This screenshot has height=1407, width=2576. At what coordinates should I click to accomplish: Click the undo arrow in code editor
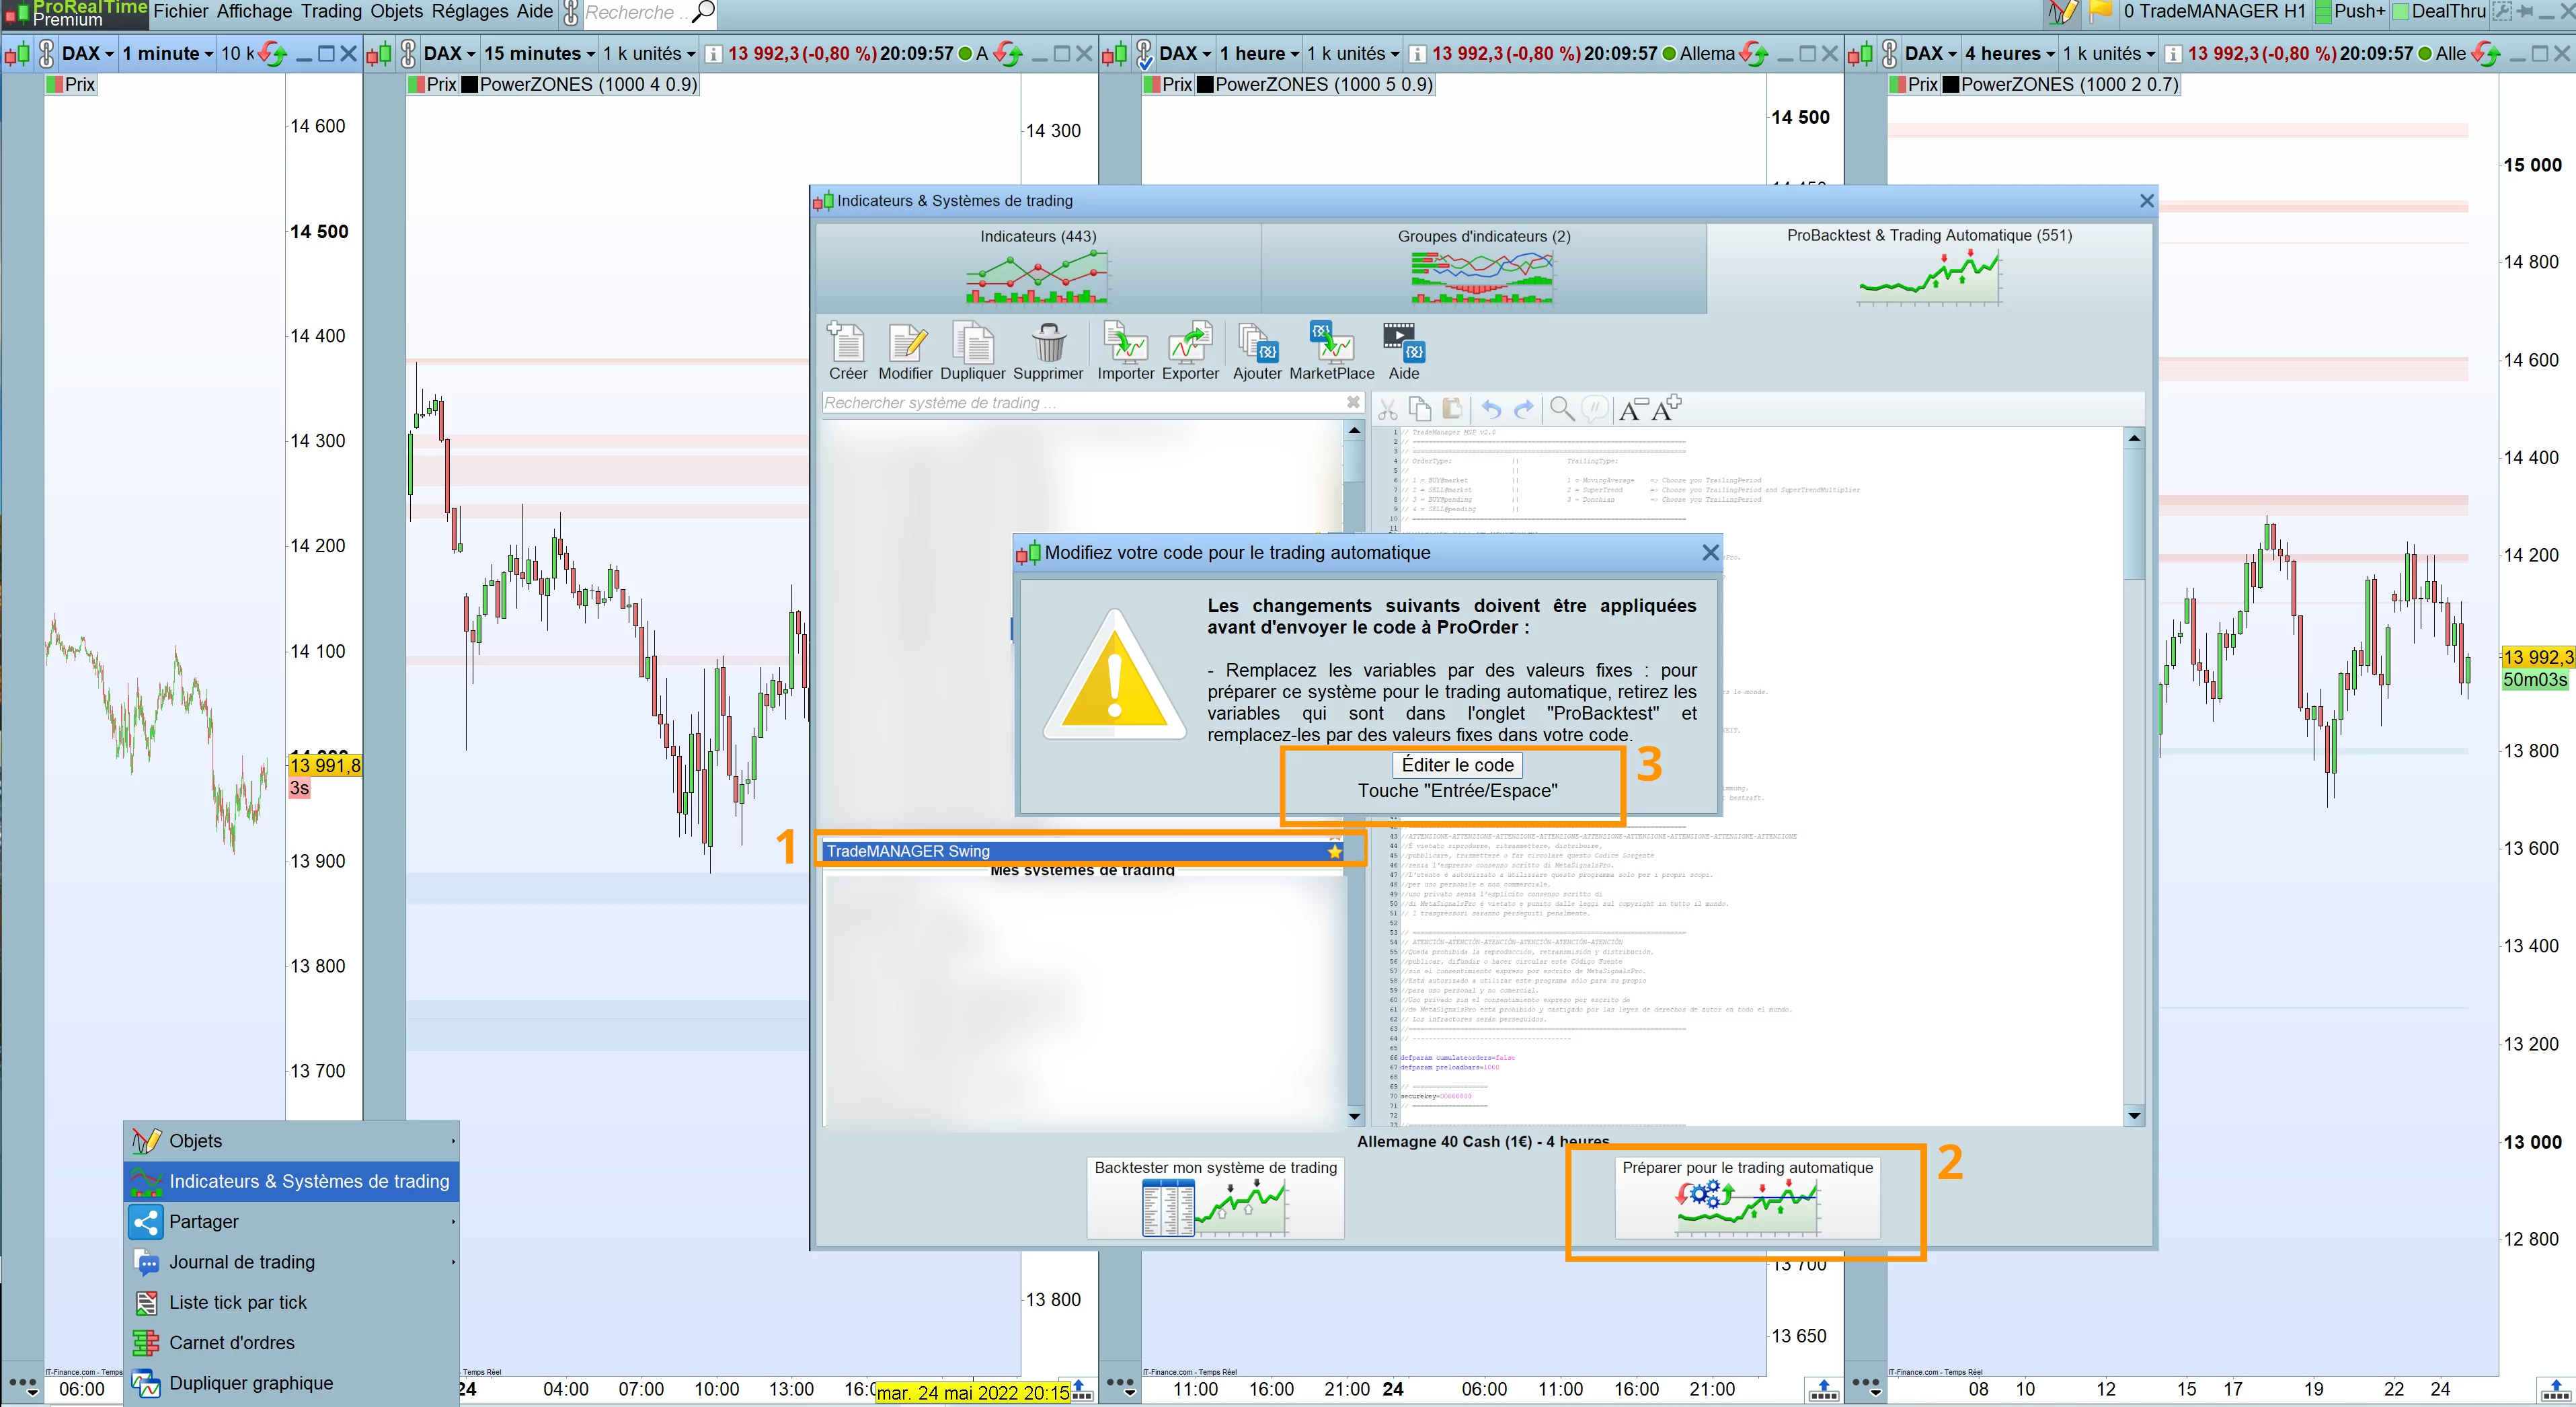pyautogui.click(x=1491, y=409)
